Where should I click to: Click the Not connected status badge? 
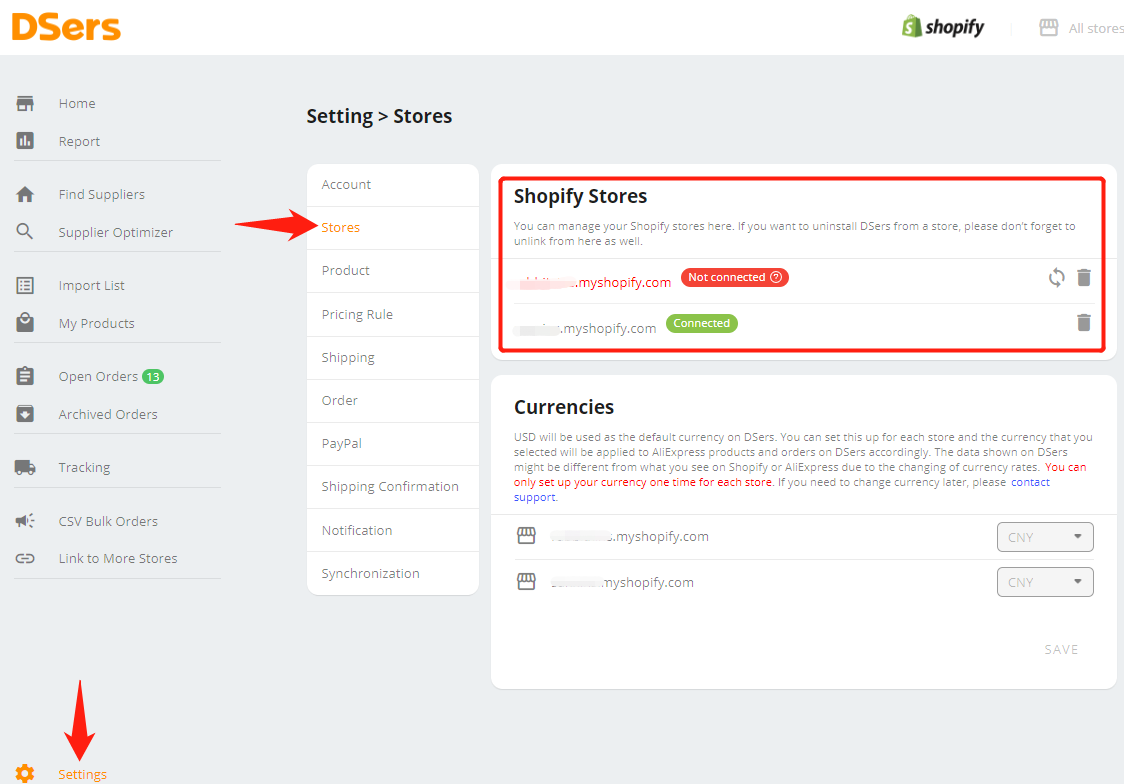[x=735, y=277]
